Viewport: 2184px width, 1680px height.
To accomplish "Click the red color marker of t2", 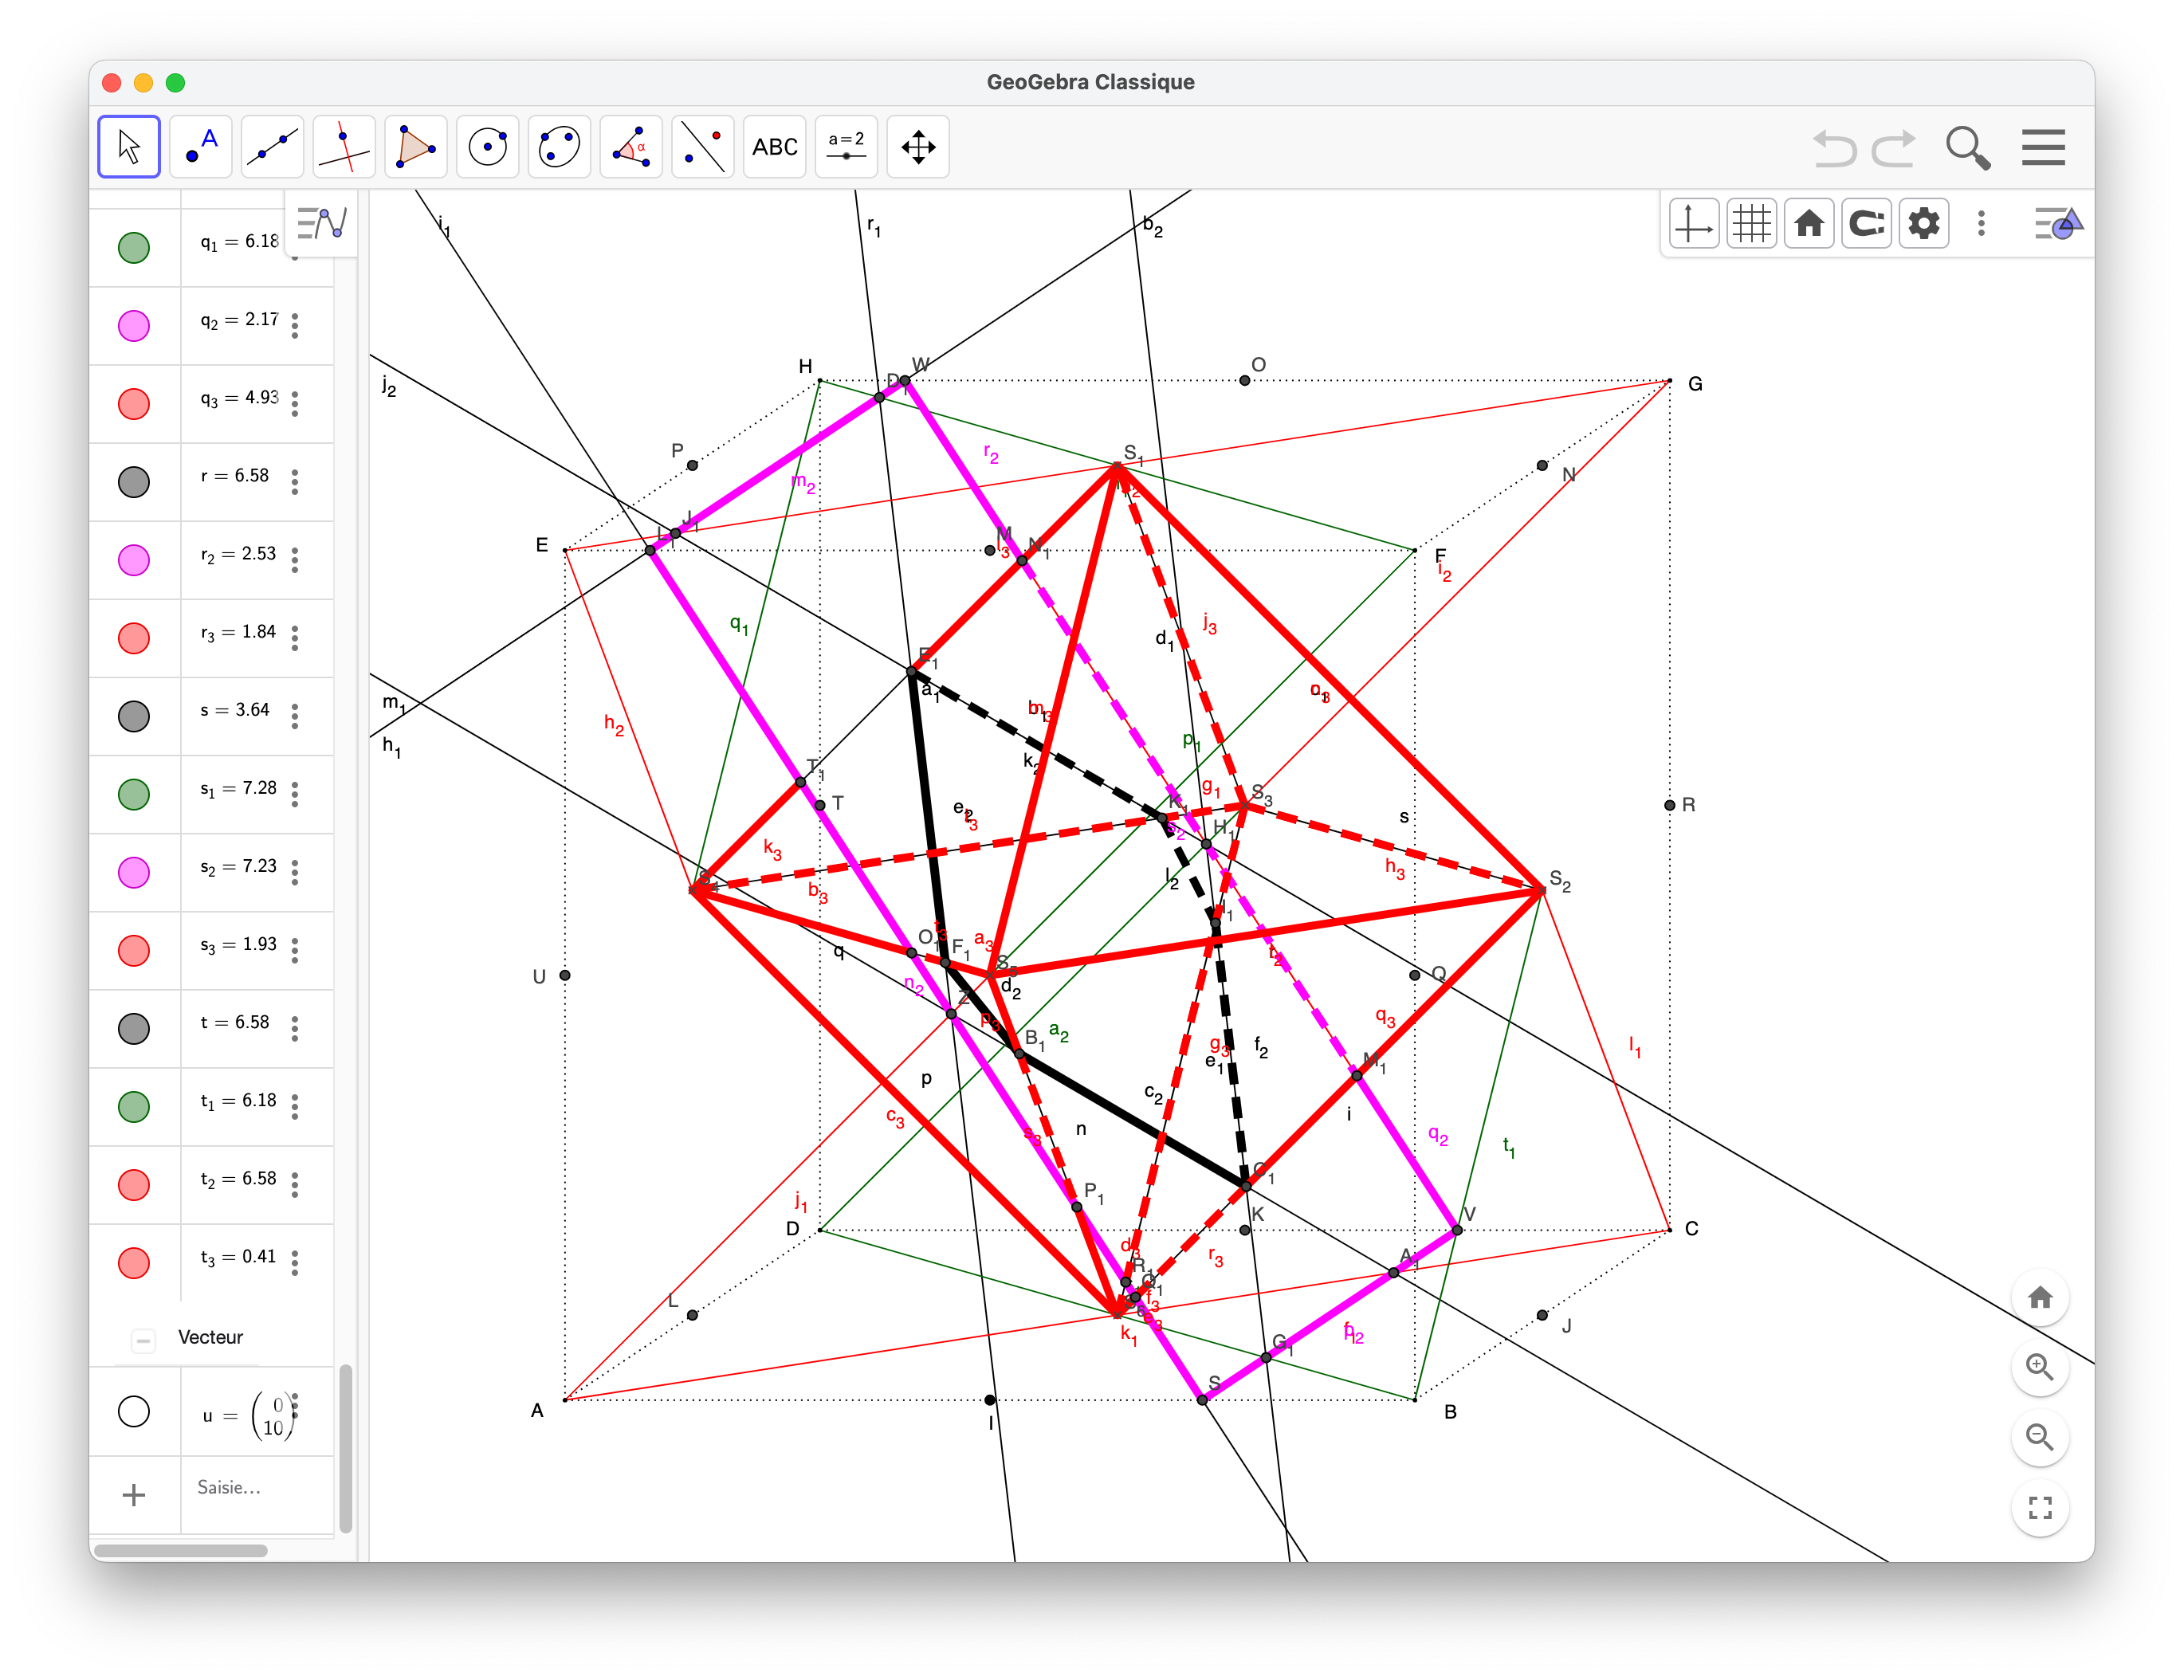I will [x=134, y=1185].
